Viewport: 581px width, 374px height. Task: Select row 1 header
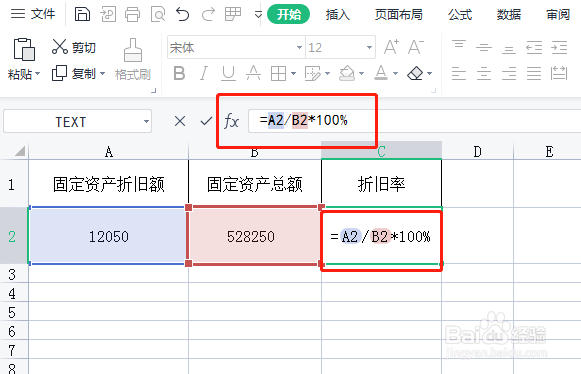14,184
